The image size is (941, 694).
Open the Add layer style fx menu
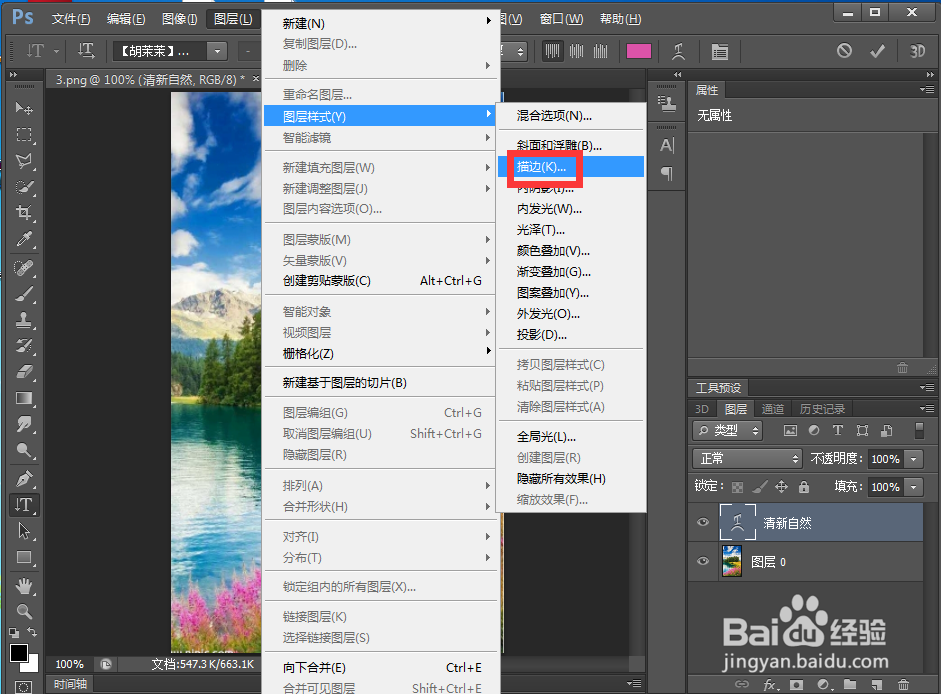point(768,684)
